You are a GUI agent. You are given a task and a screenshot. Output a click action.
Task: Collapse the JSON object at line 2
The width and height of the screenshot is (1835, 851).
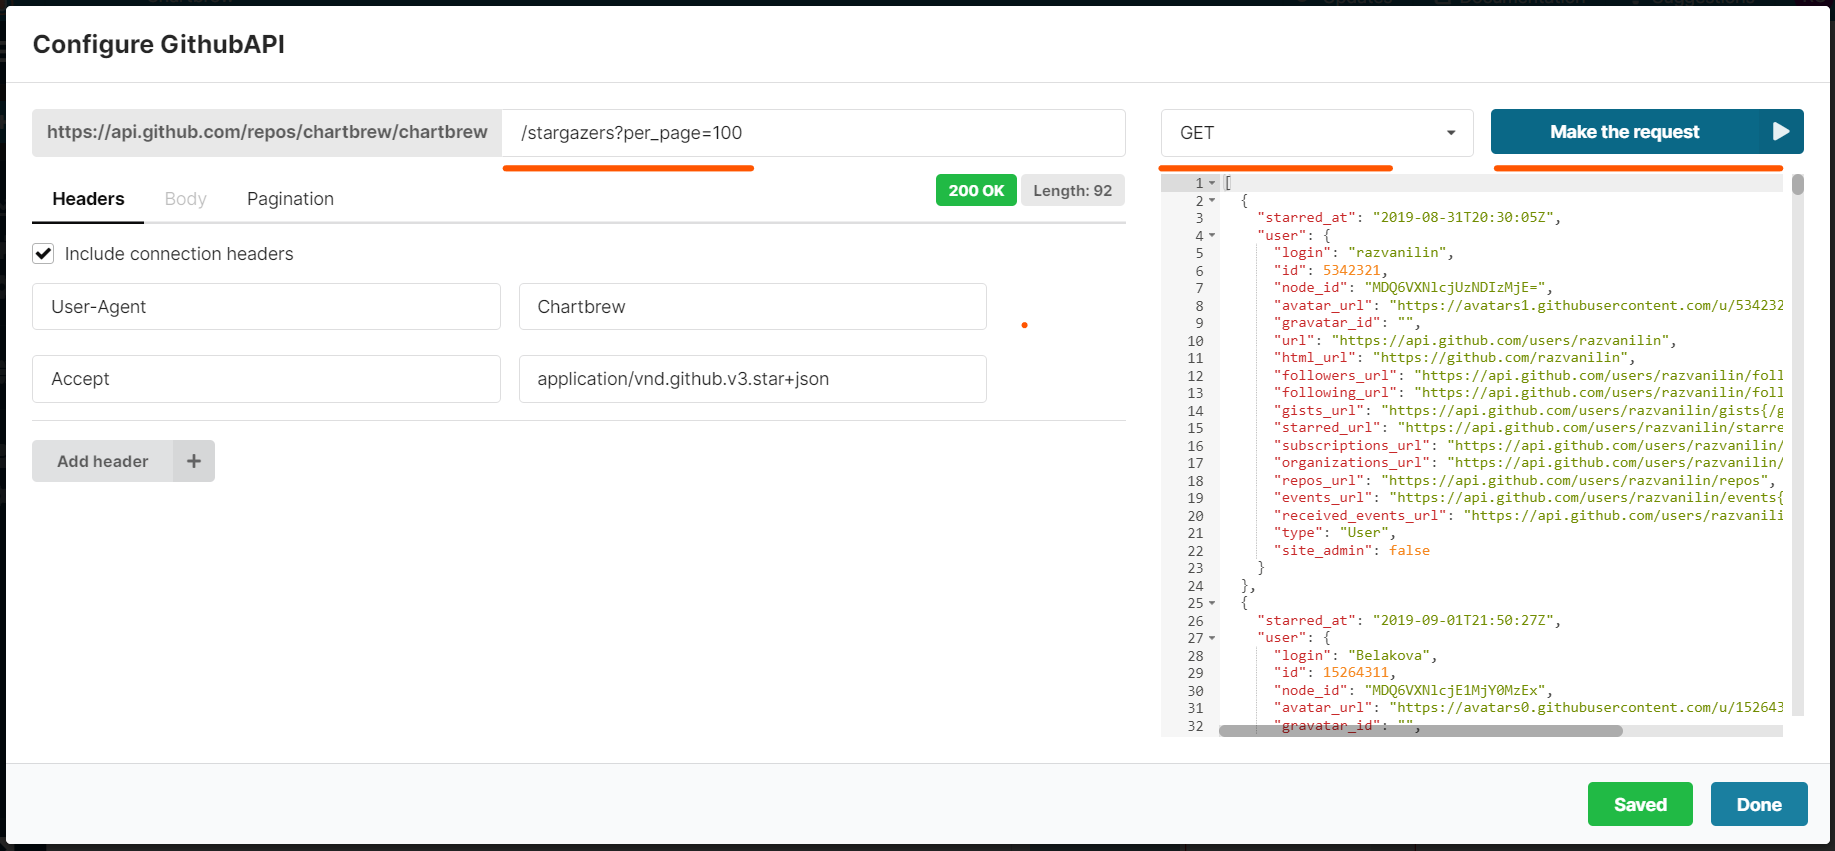[x=1212, y=201]
